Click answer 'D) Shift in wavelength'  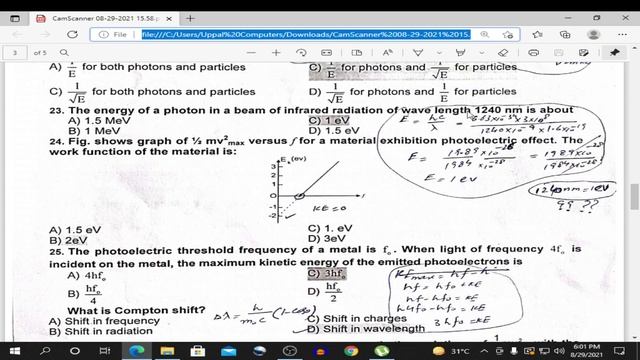pos(366,329)
